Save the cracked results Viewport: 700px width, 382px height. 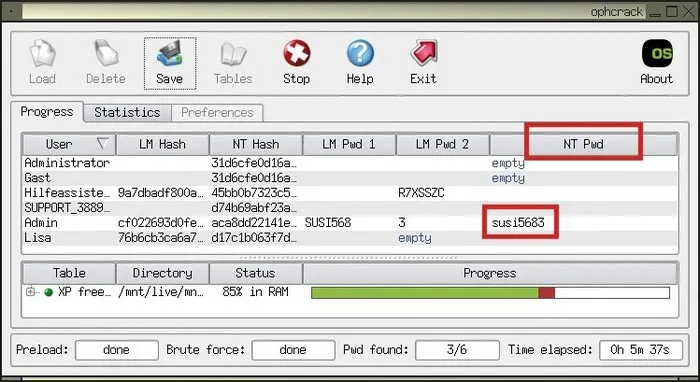[170, 63]
